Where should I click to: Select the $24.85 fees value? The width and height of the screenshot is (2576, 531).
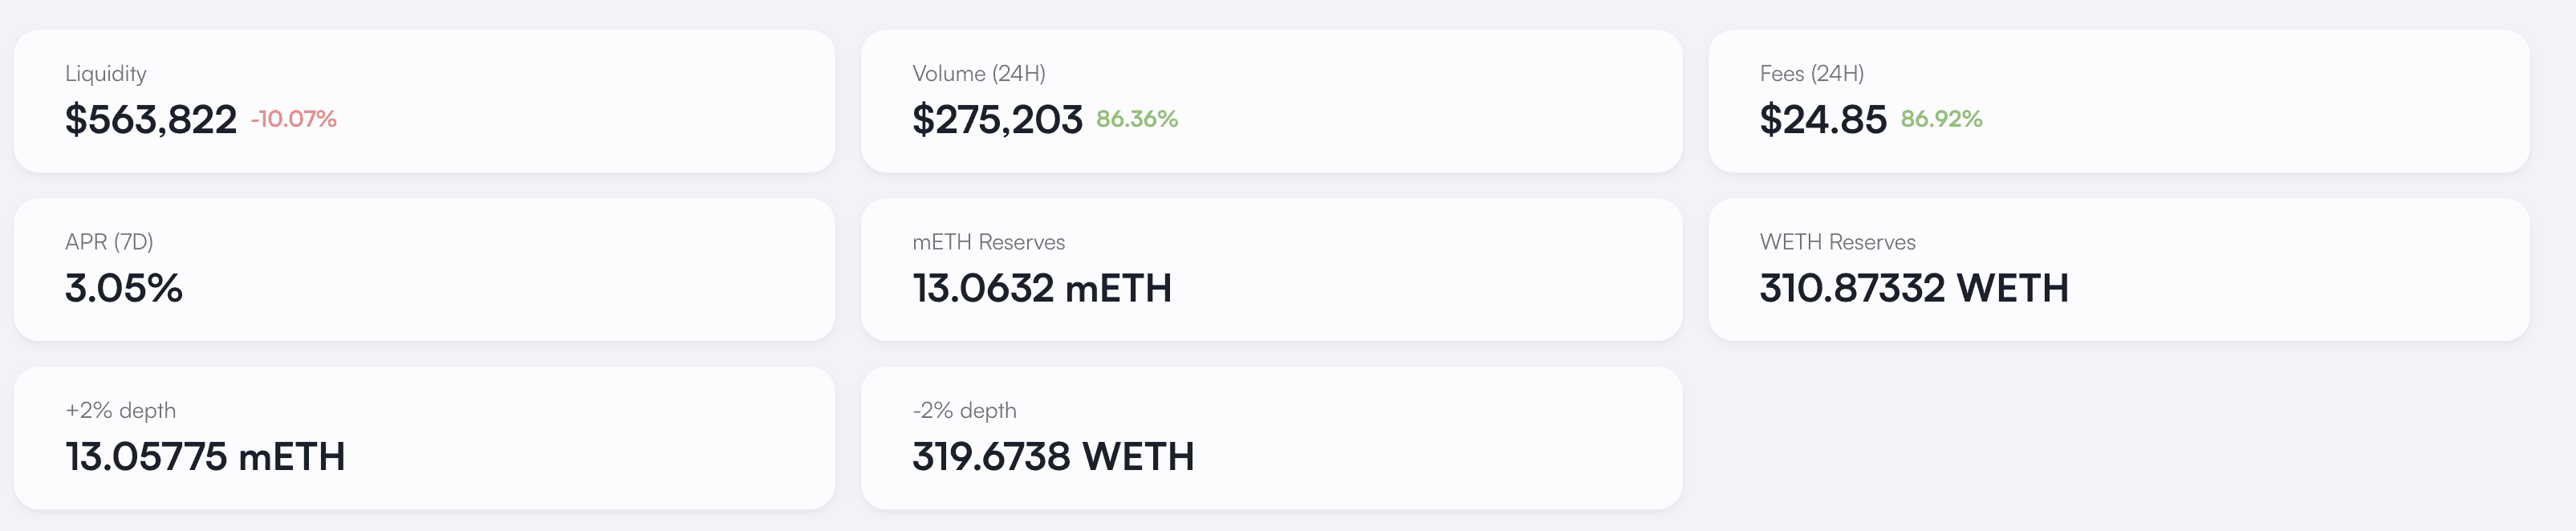click(1822, 120)
